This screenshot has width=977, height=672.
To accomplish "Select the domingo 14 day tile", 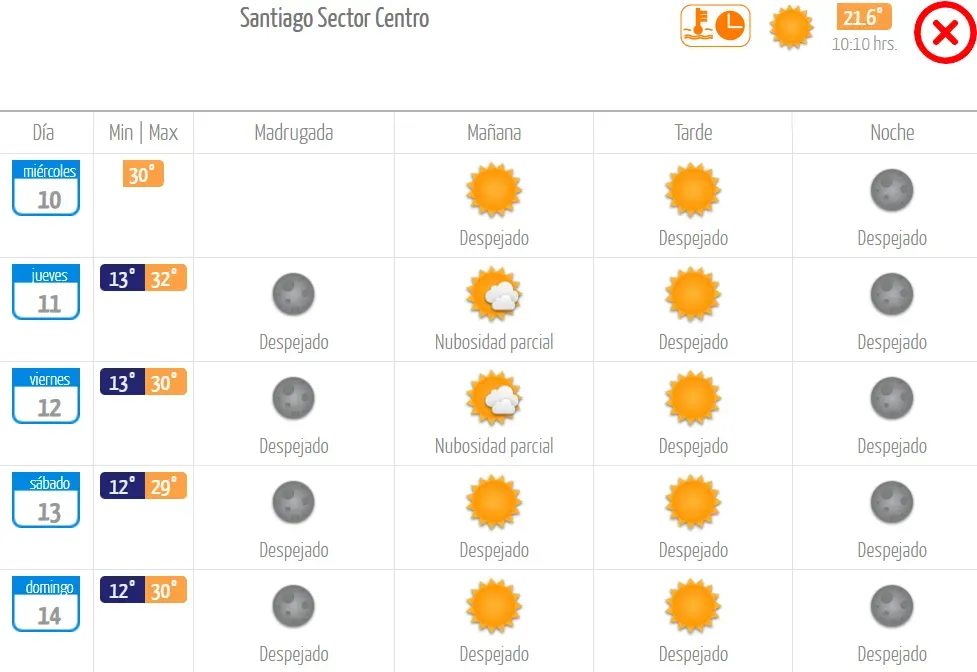I will click(x=46, y=604).
